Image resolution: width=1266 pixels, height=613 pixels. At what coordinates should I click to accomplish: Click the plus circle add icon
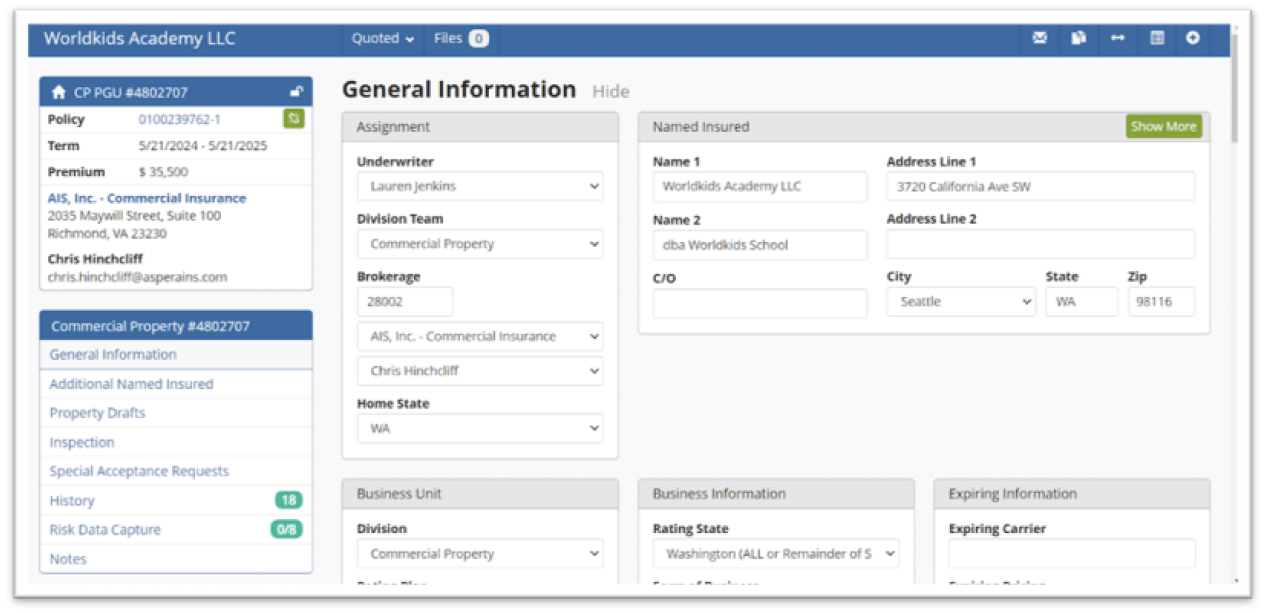pyautogui.click(x=1193, y=39)
